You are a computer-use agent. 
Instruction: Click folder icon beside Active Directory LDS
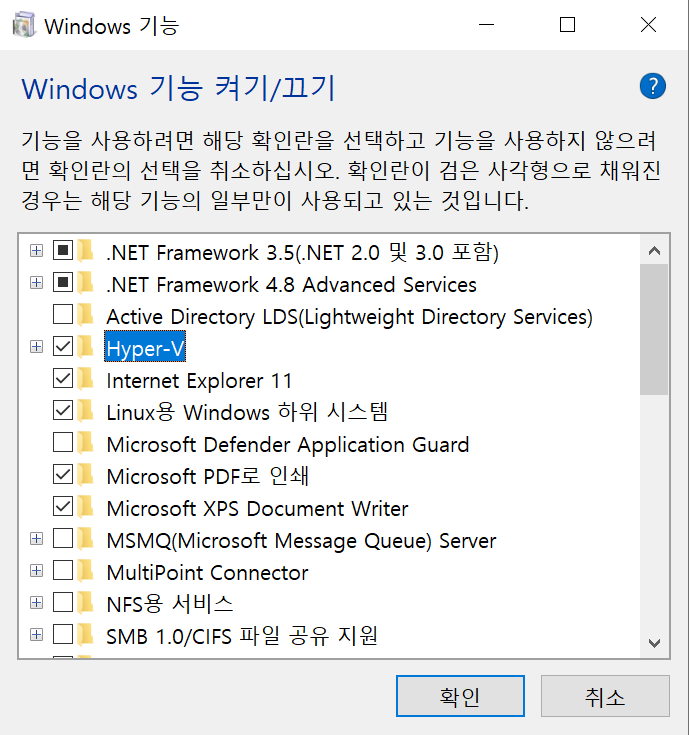point(85,315)
